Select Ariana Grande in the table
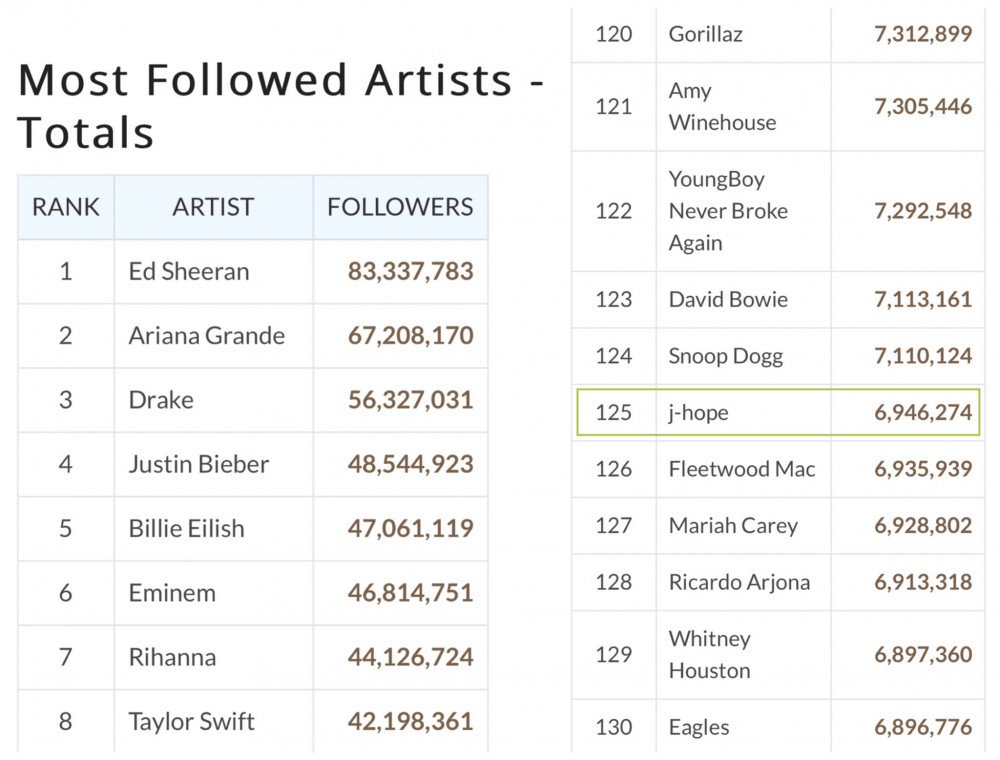 click(x=206, y=335)
